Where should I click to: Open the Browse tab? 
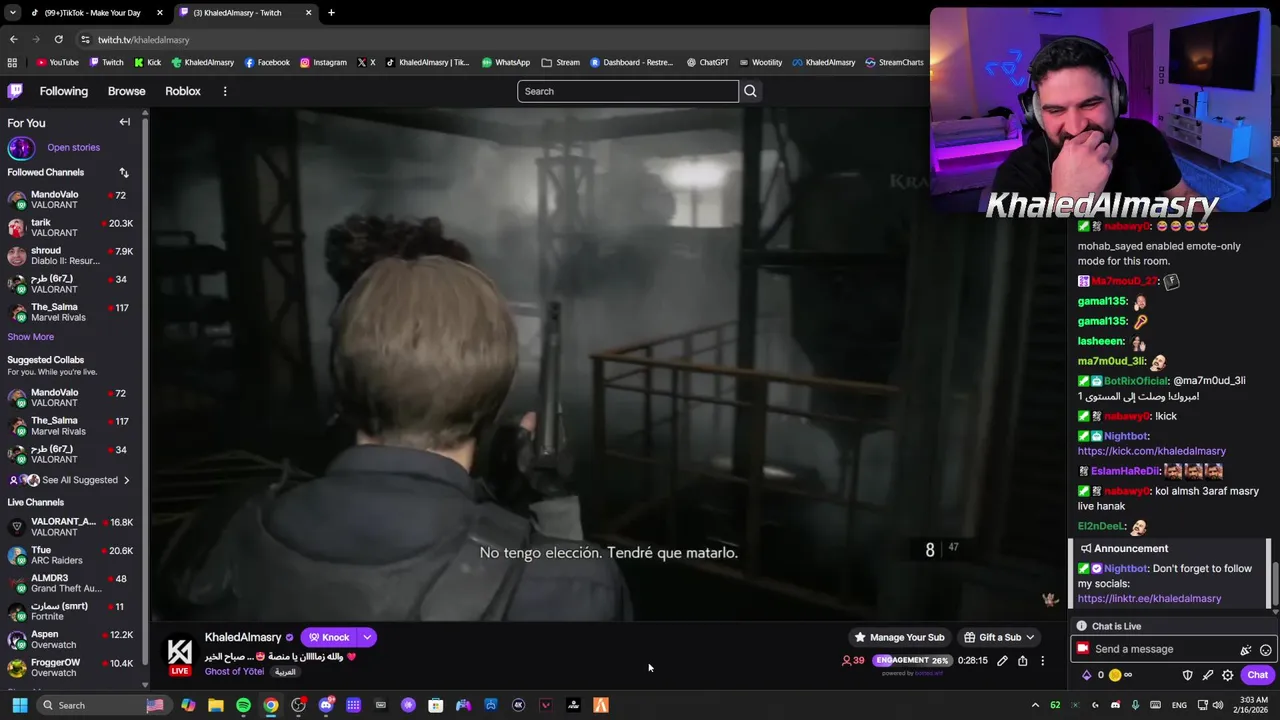click(127, 91)
